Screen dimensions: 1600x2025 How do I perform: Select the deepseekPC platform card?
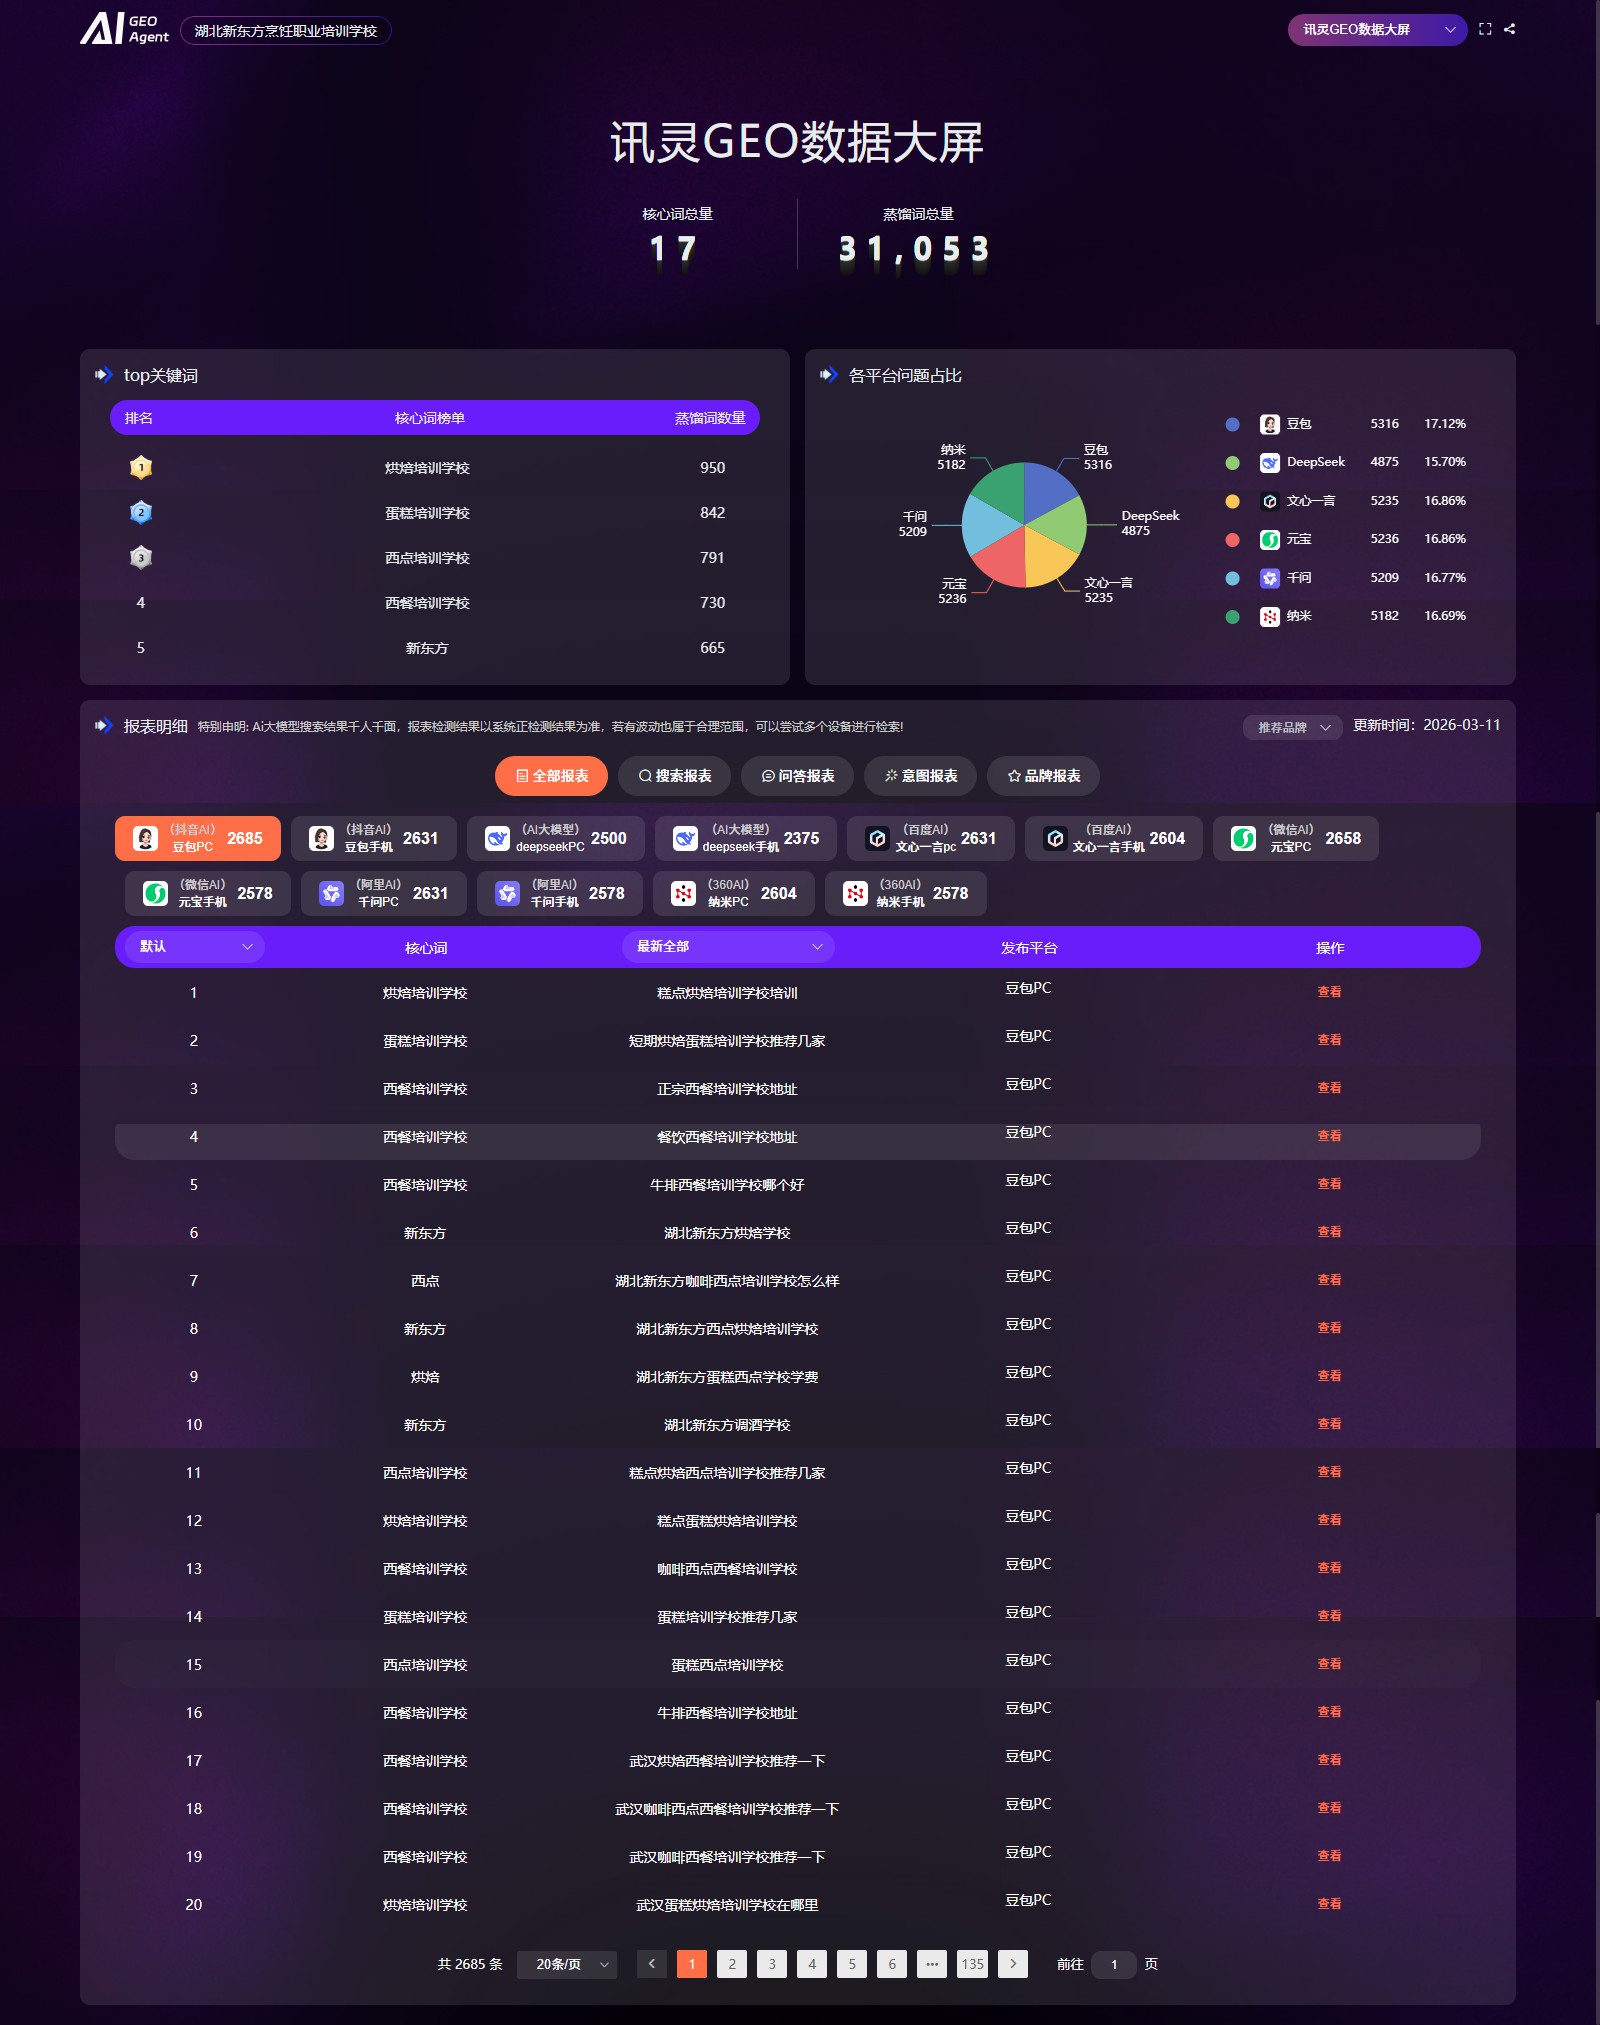click(556, 838)
